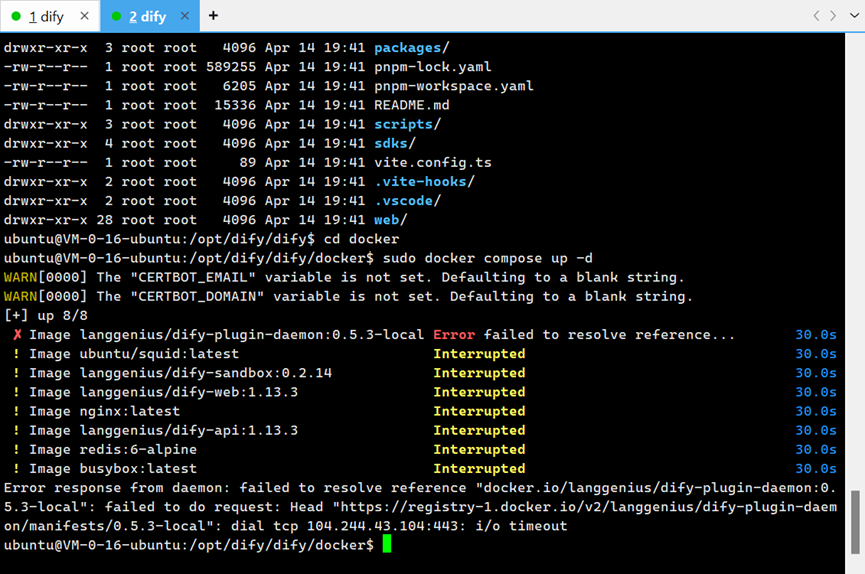This screenshot has height=574, width=865.
Task: Open the tab list dropdown arrow
Action: pyautogui.click(x=854, y=15)
